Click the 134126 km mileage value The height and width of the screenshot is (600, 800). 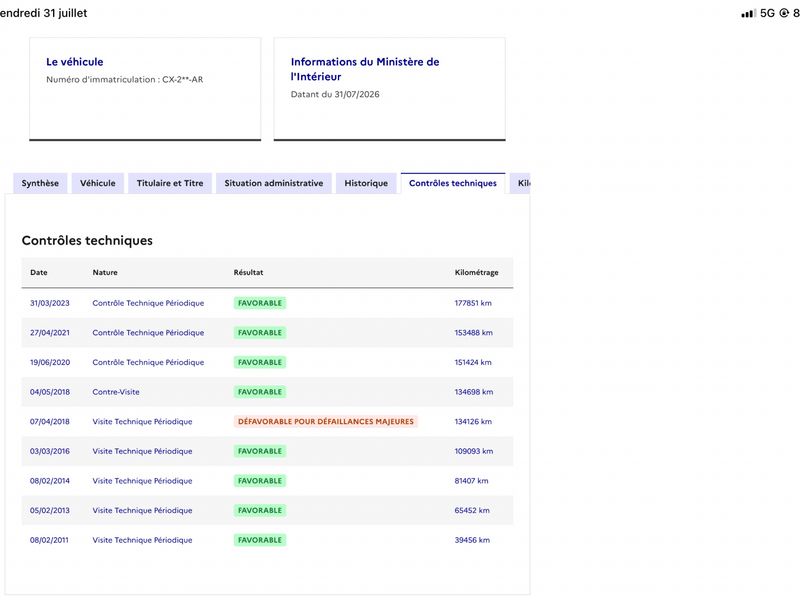tap(473, 421)
